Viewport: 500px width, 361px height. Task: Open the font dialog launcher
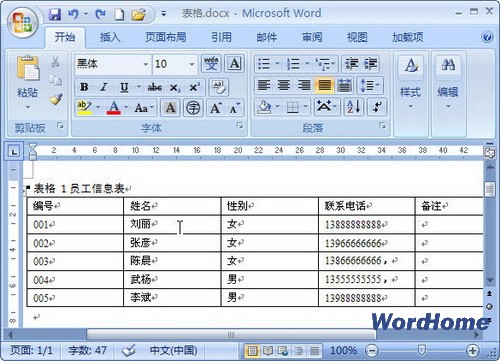point(240,126)
